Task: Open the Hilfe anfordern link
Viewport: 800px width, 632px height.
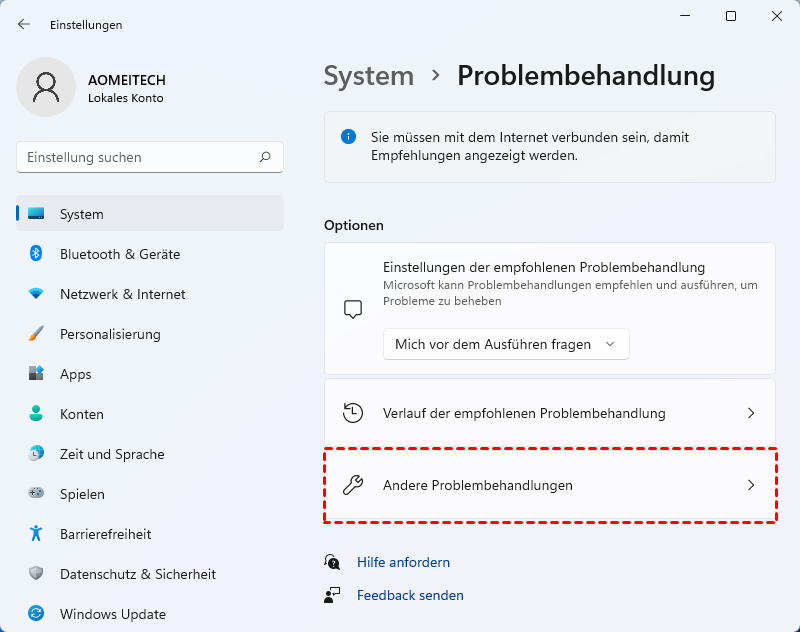Action: 403,562
